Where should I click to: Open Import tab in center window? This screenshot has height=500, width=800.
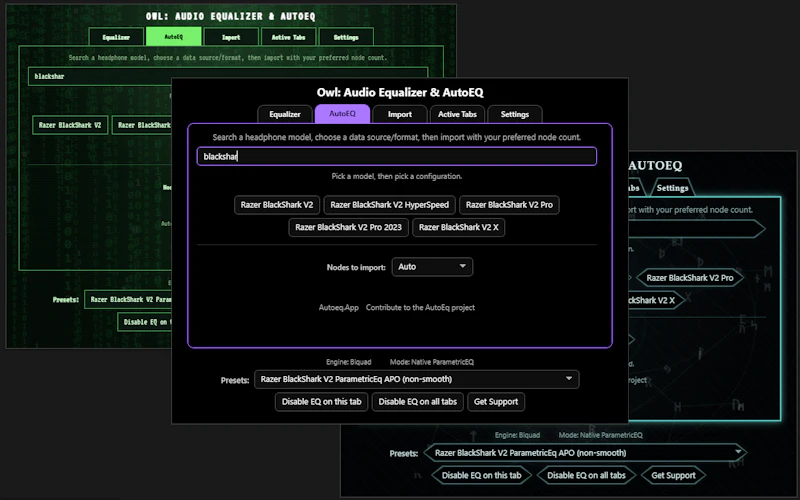coord(399,114)
